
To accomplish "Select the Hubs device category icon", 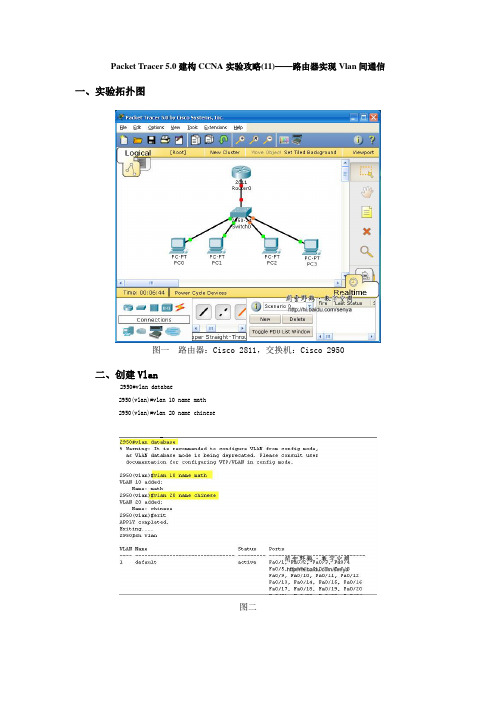I will tap(154, 308).
